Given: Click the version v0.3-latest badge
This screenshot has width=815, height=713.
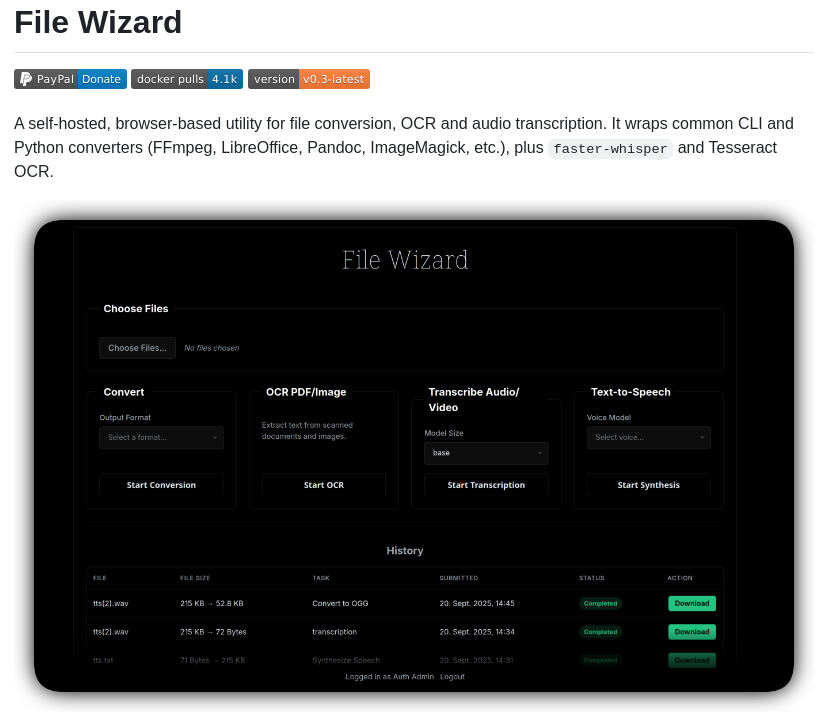Looking at the screenshot, I should coord(309,79).
